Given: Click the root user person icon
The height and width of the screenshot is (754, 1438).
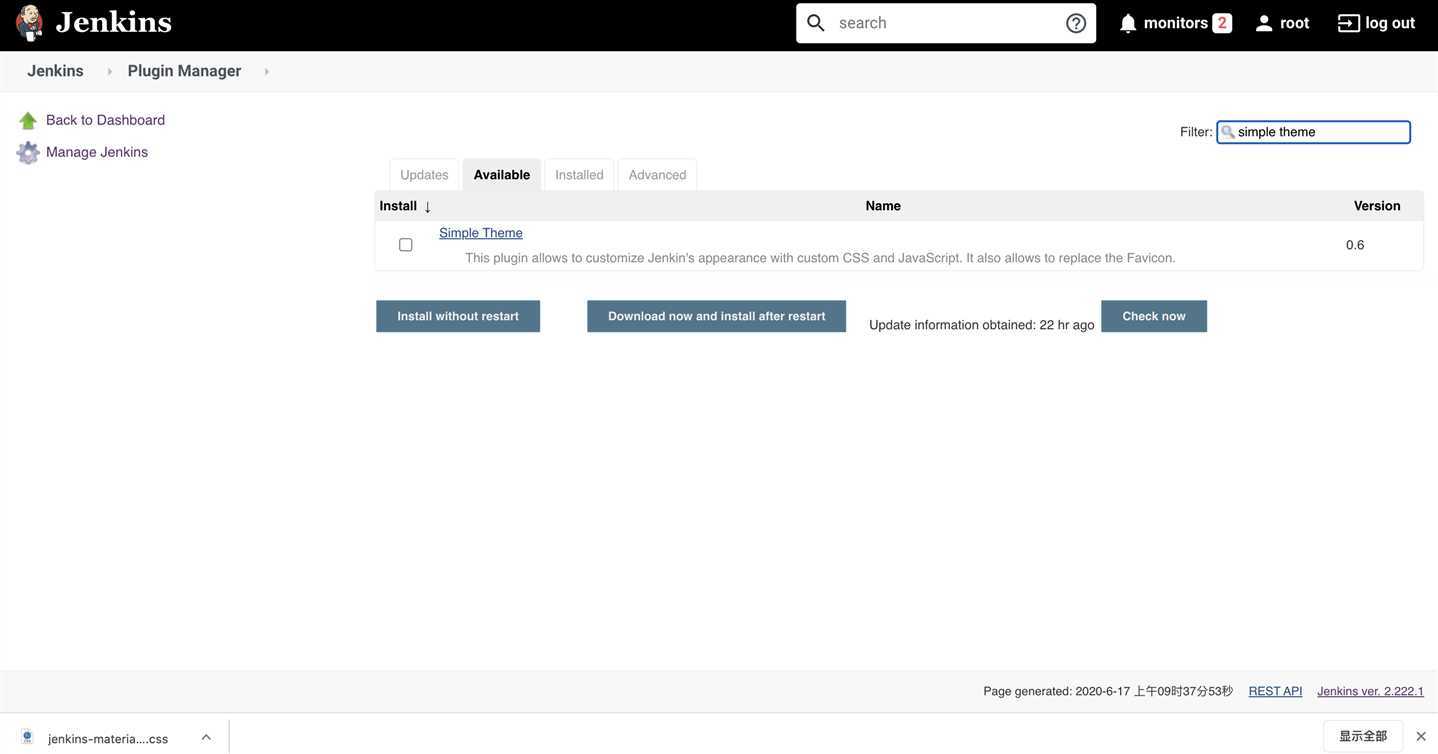Looking at the screenshot, I should (1264, 23).
